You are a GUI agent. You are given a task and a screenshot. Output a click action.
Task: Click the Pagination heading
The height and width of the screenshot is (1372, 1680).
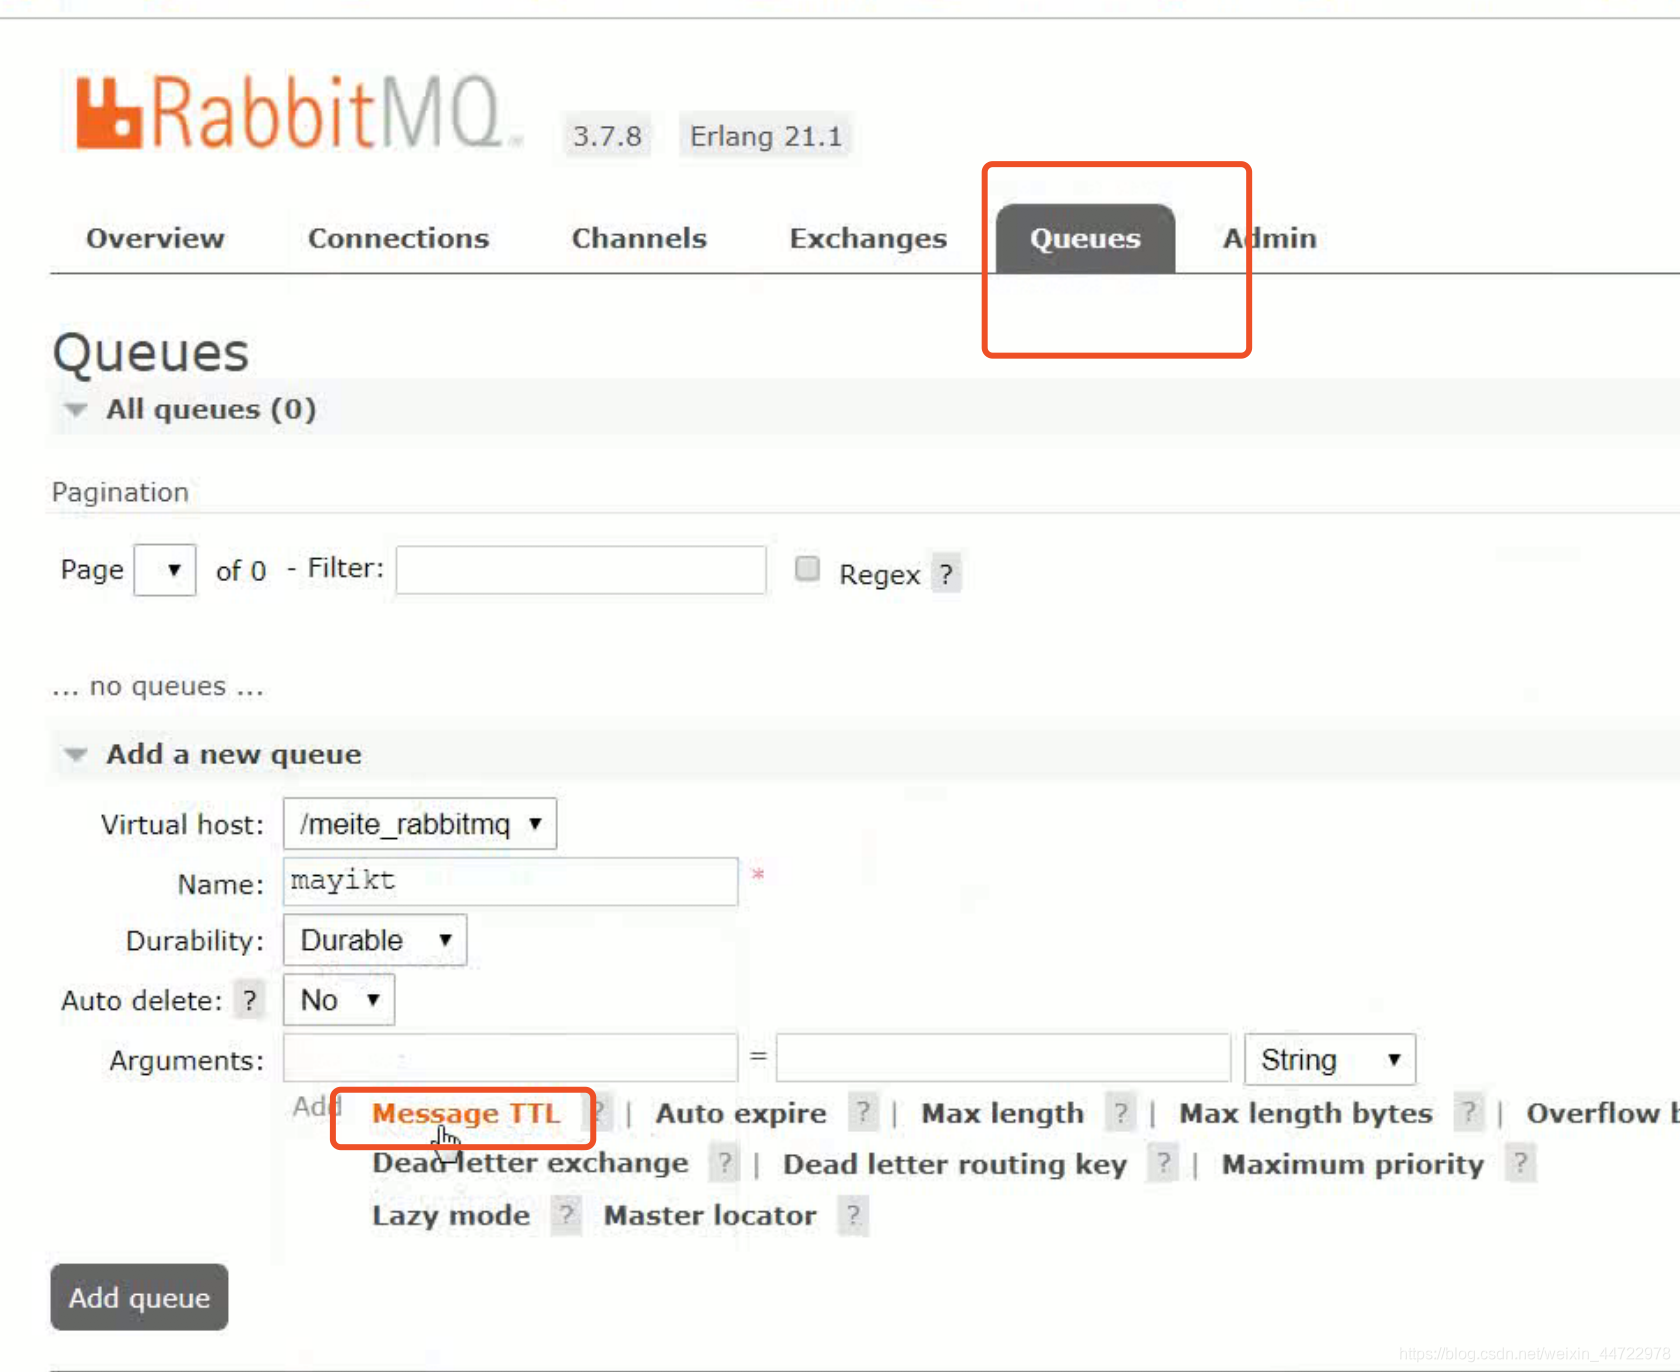120,492
